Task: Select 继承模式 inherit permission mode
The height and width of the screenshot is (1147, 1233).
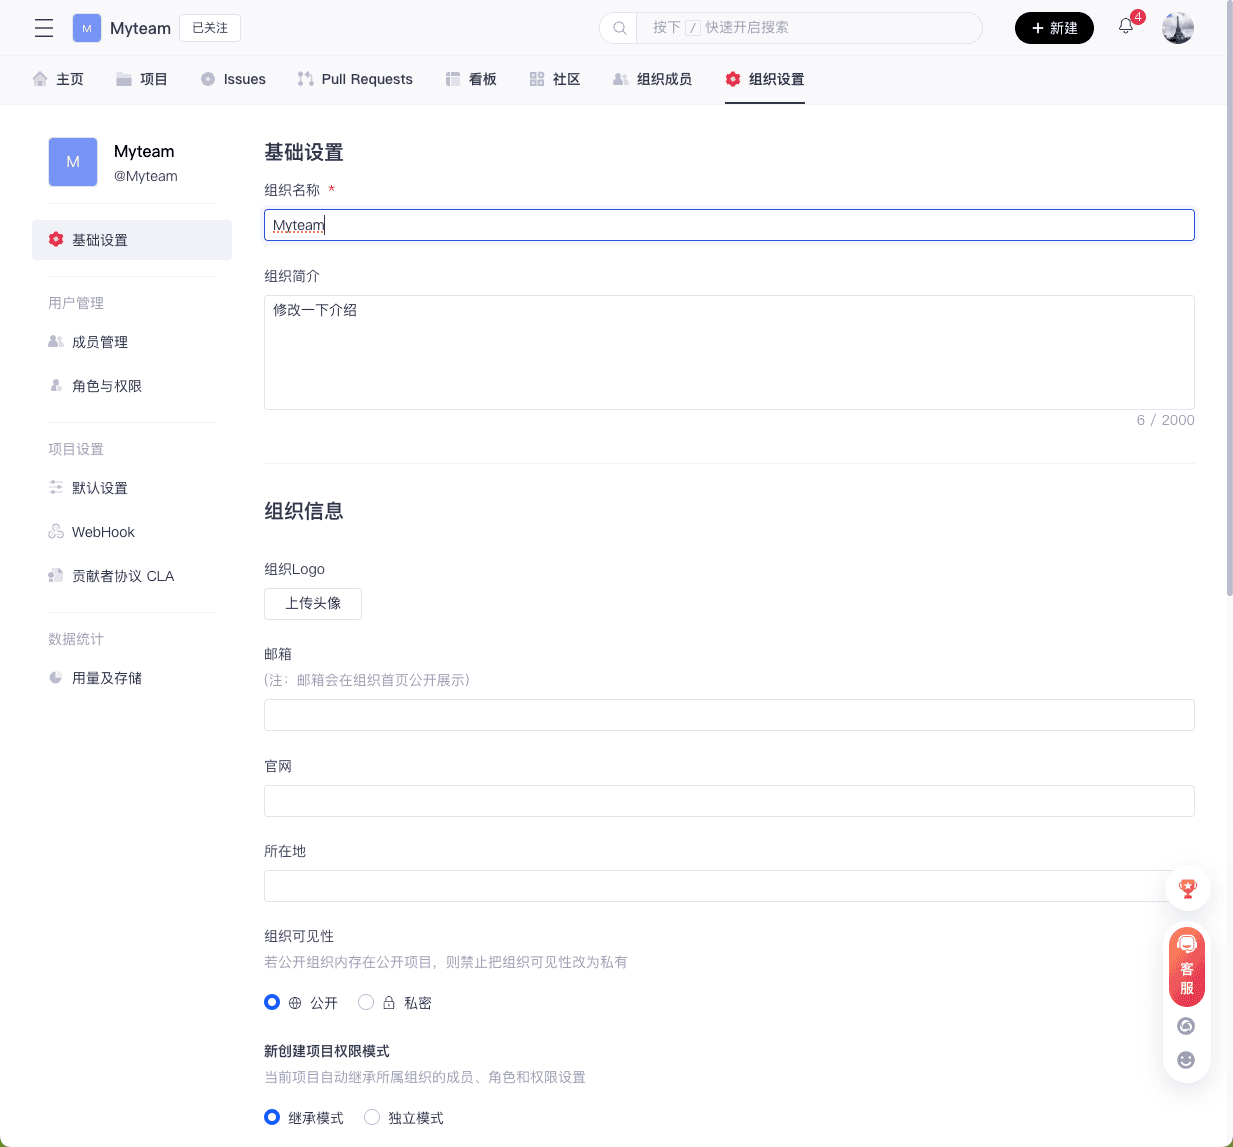Action: (x=272, y=1117)
